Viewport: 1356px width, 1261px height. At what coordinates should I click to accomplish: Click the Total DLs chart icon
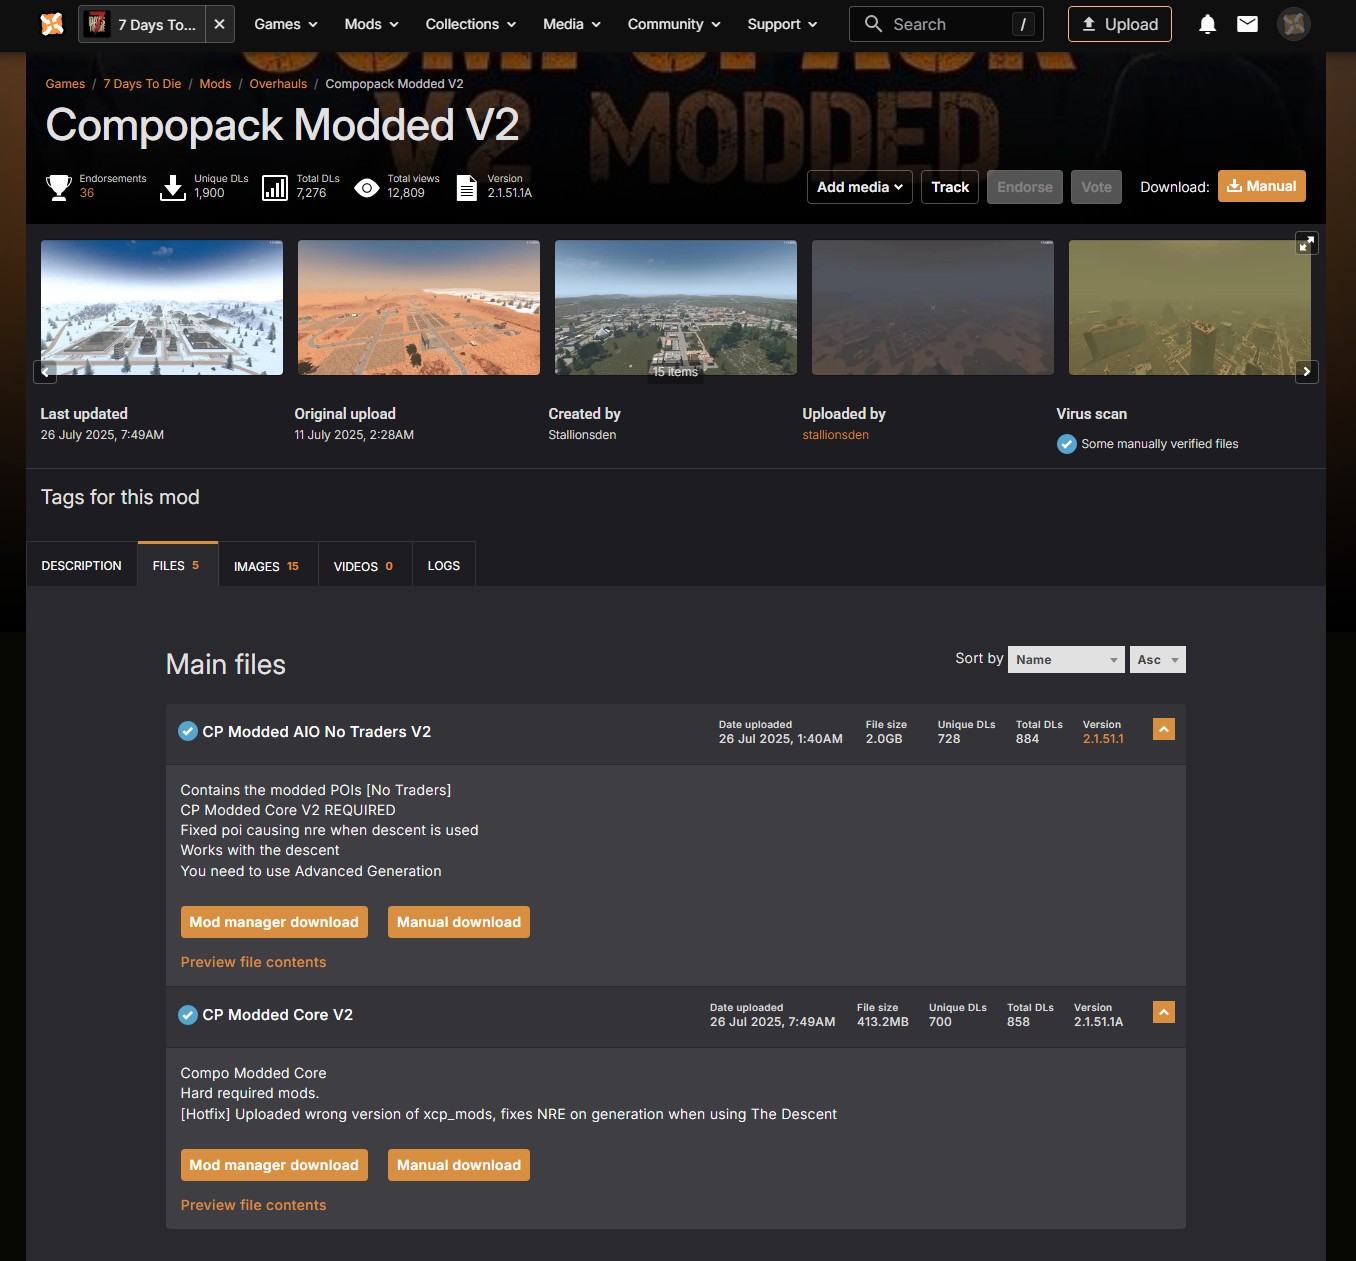click(x=275, y=187)
